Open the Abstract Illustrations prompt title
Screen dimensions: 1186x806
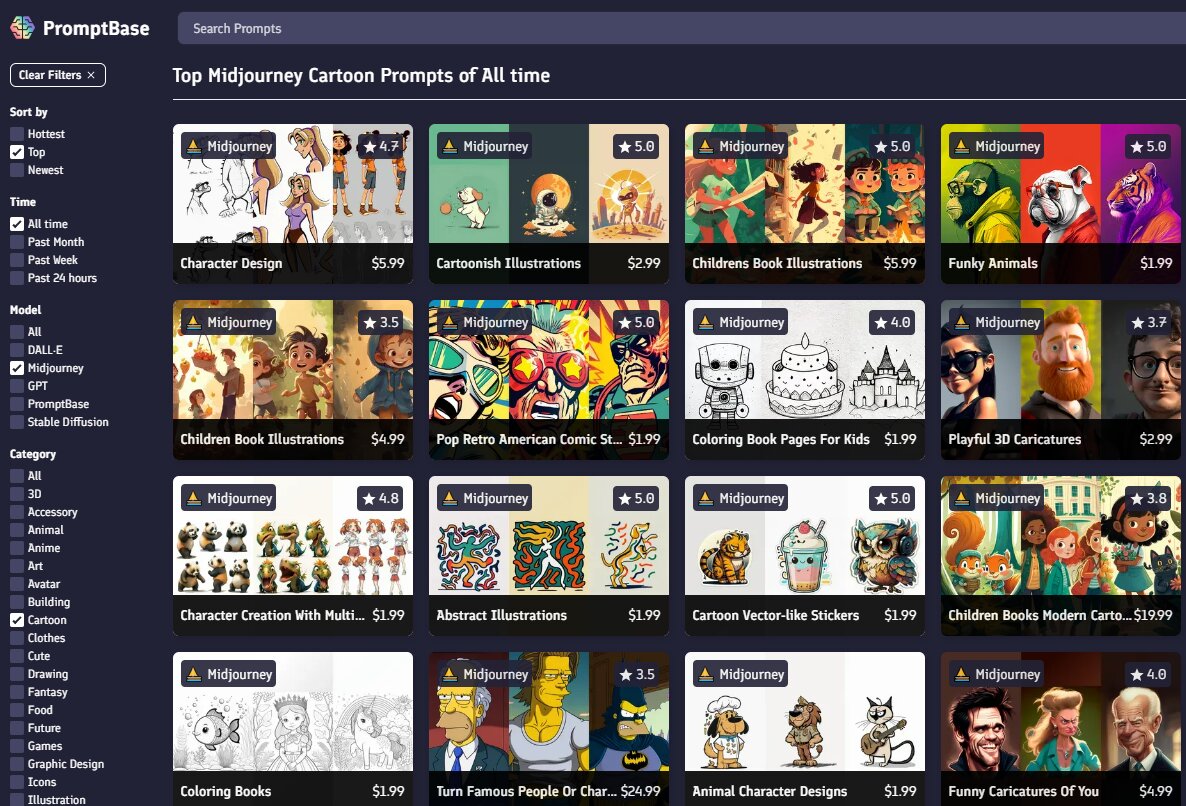point(501,615)
